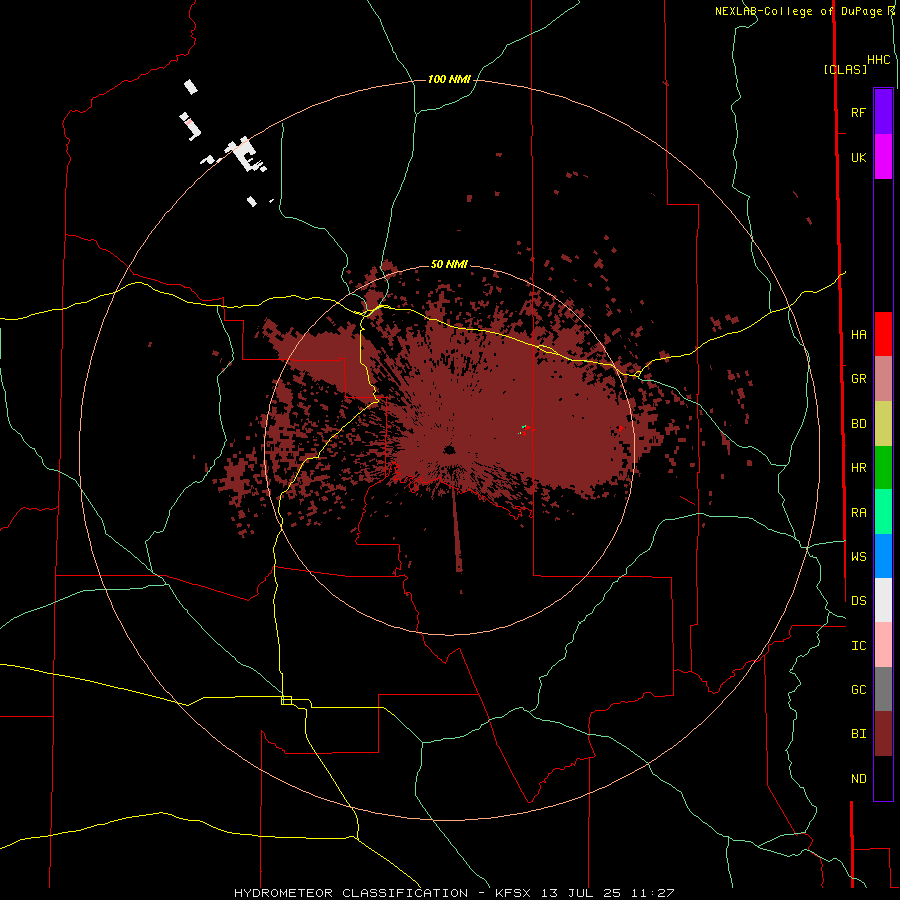The height and width of the screenshot is (900, 900).
Task: Click the black ND legend swatch
Action: coord(883,778)
